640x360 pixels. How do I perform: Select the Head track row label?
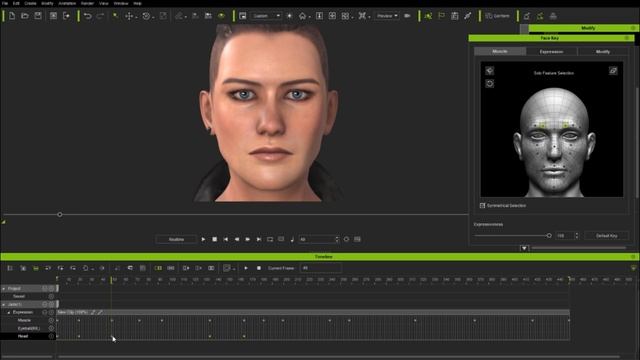pyautogui.click(x=23, y=336)
